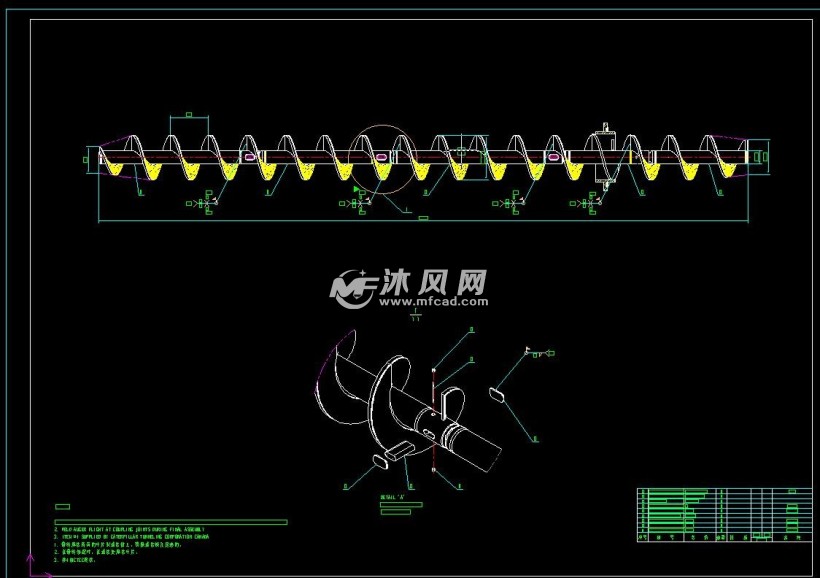
Task: Select the scale fraction label above the detail view
Action: pyautogui.click(x=415, y=314)
